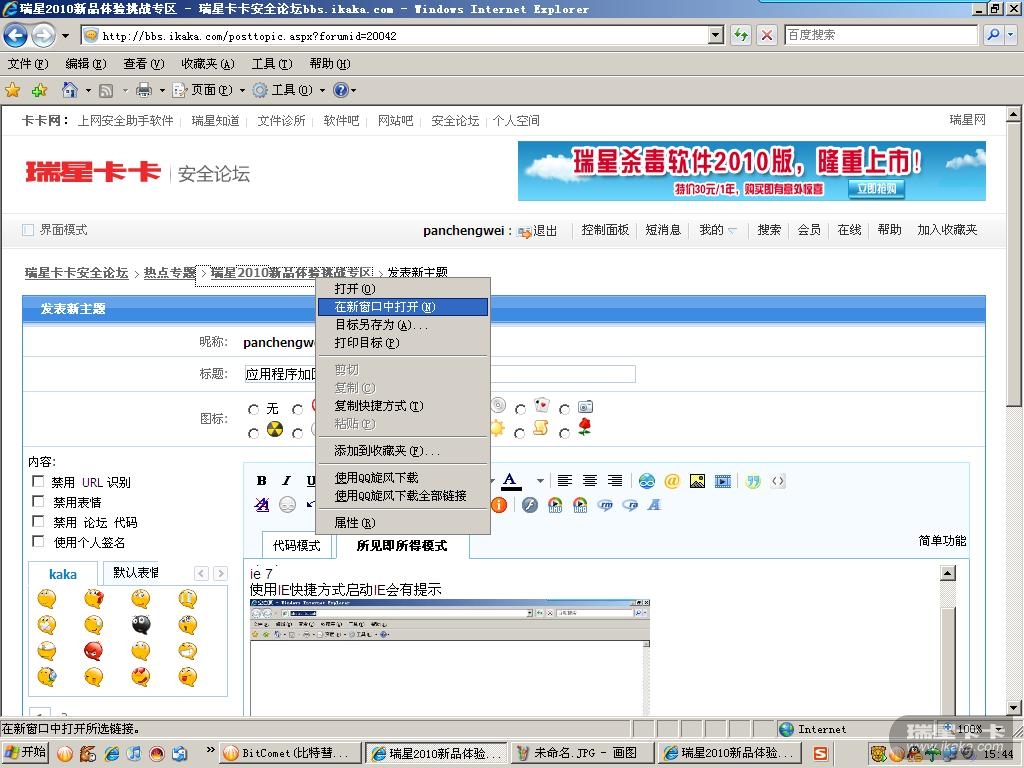Click the 标题 subject input field

pyautogui.click(x=440, y=374)
